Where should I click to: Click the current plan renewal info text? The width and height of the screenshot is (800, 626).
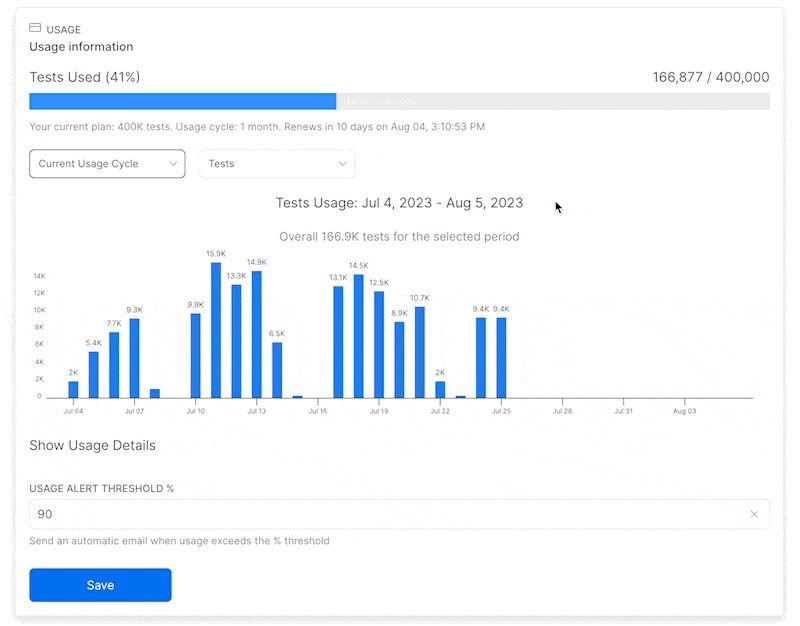point(257,127)
